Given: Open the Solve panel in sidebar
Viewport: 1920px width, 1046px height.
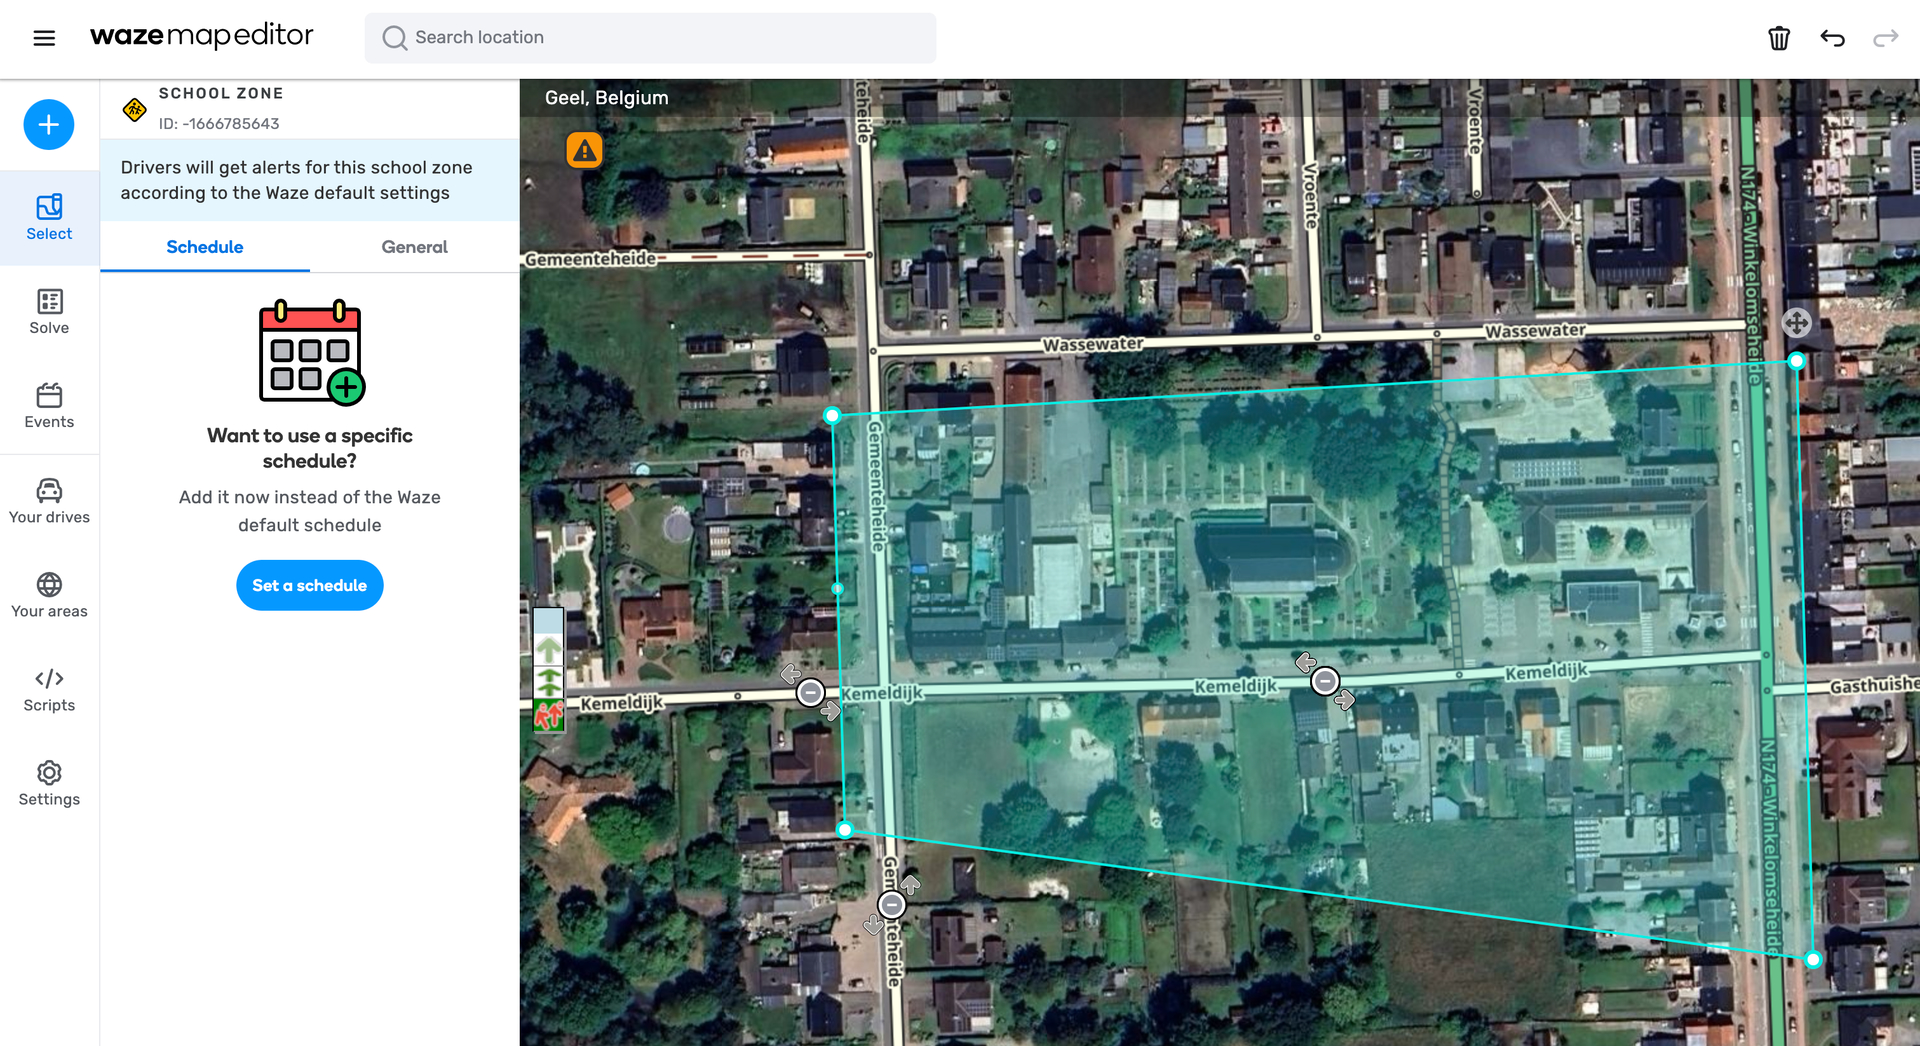Looking at the screenshot, I should [49, 312].
